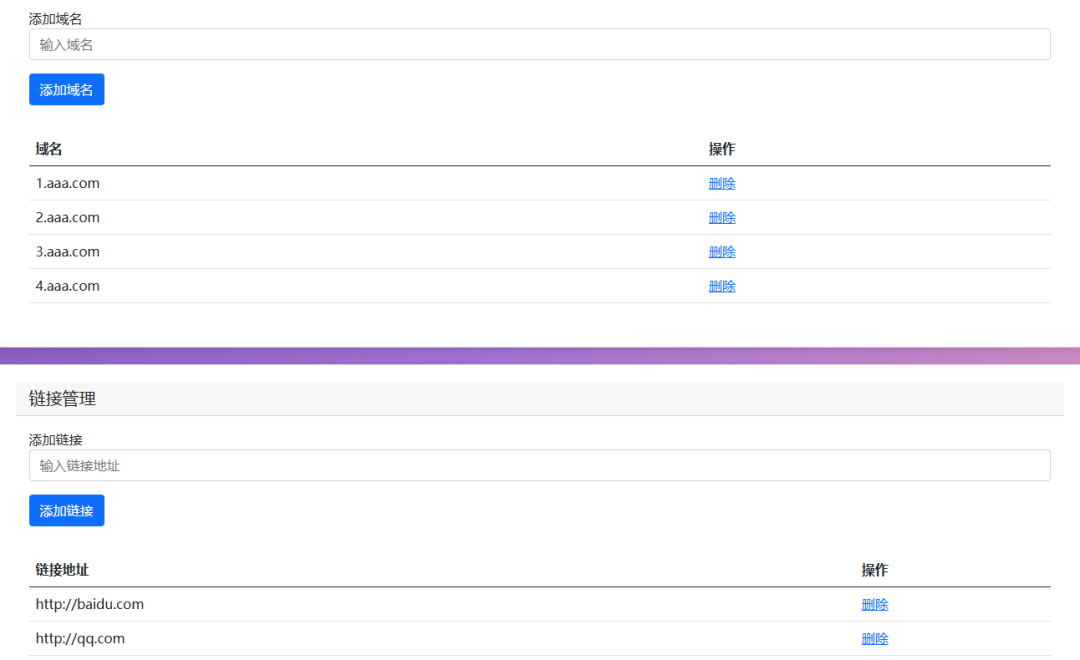The width and height of the screenshot is (1080, 660).
Task: Select the http://qq.com address cell
Action: (80, 639)
